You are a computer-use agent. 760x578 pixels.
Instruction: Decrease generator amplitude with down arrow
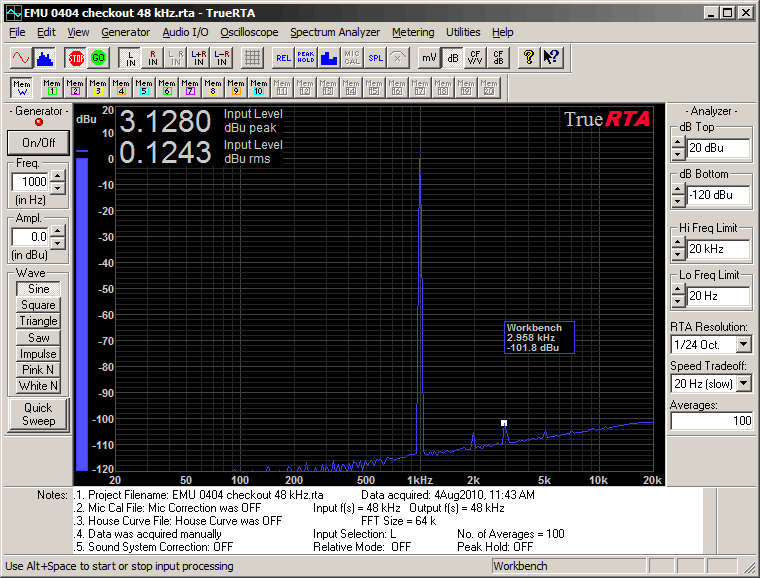pyautogui.click(x=58, y=243)
